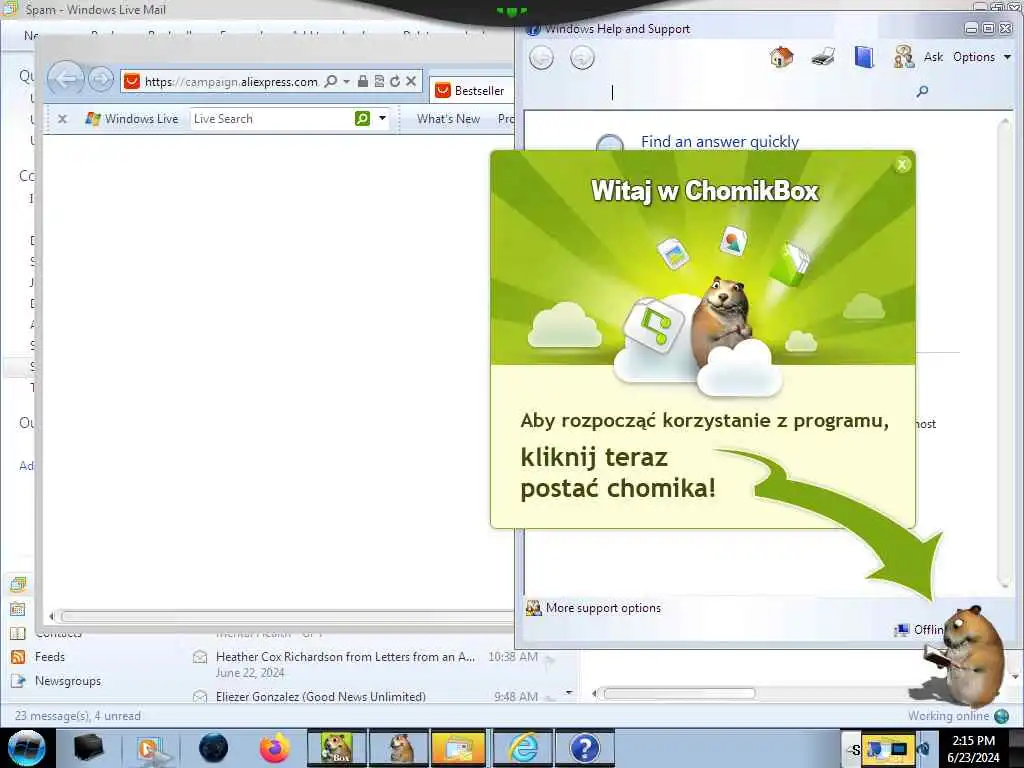Image resolution: width=1024 pixels, height=768 pixels.
Task: Click the security lock icon in address bar
Action: [x=362, y=81]
